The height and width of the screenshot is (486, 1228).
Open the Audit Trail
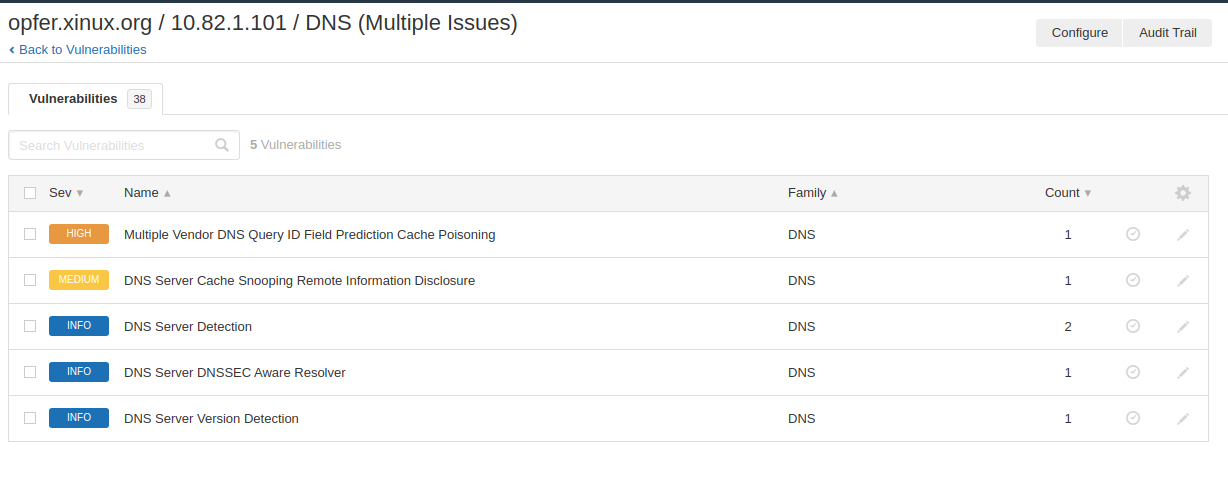[x=1167, y=33]
